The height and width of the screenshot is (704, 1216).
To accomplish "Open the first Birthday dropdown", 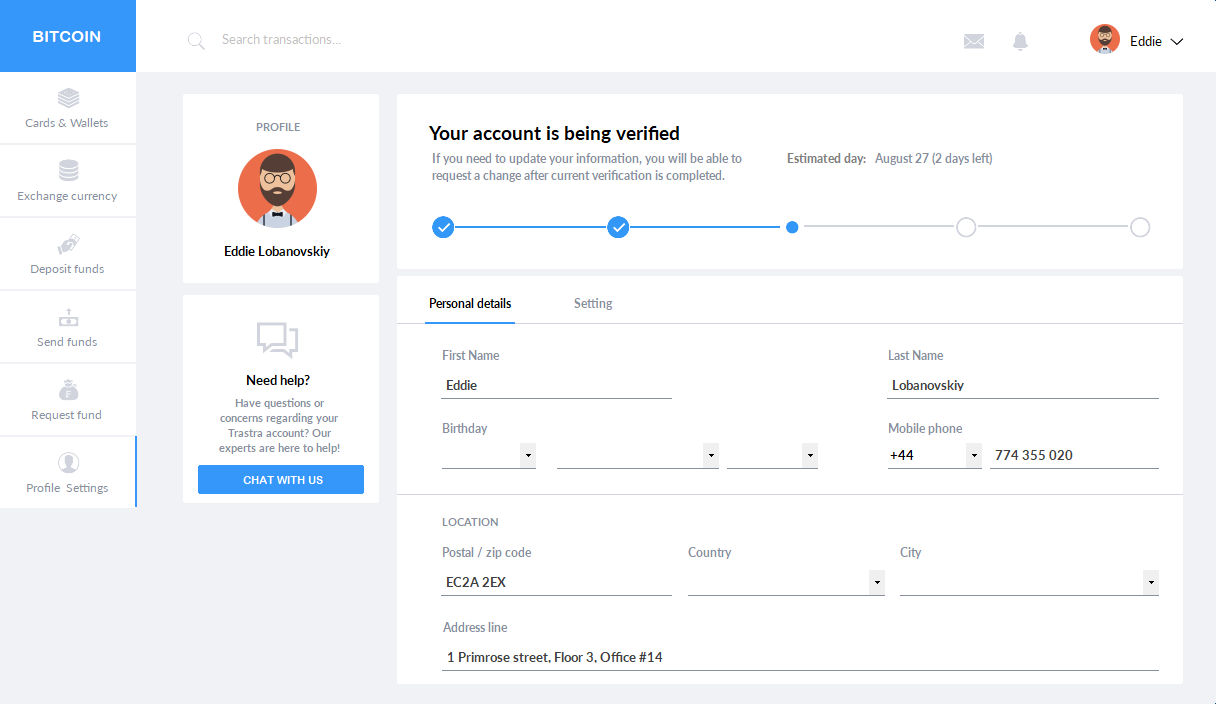I will click(x=489, y=456).
